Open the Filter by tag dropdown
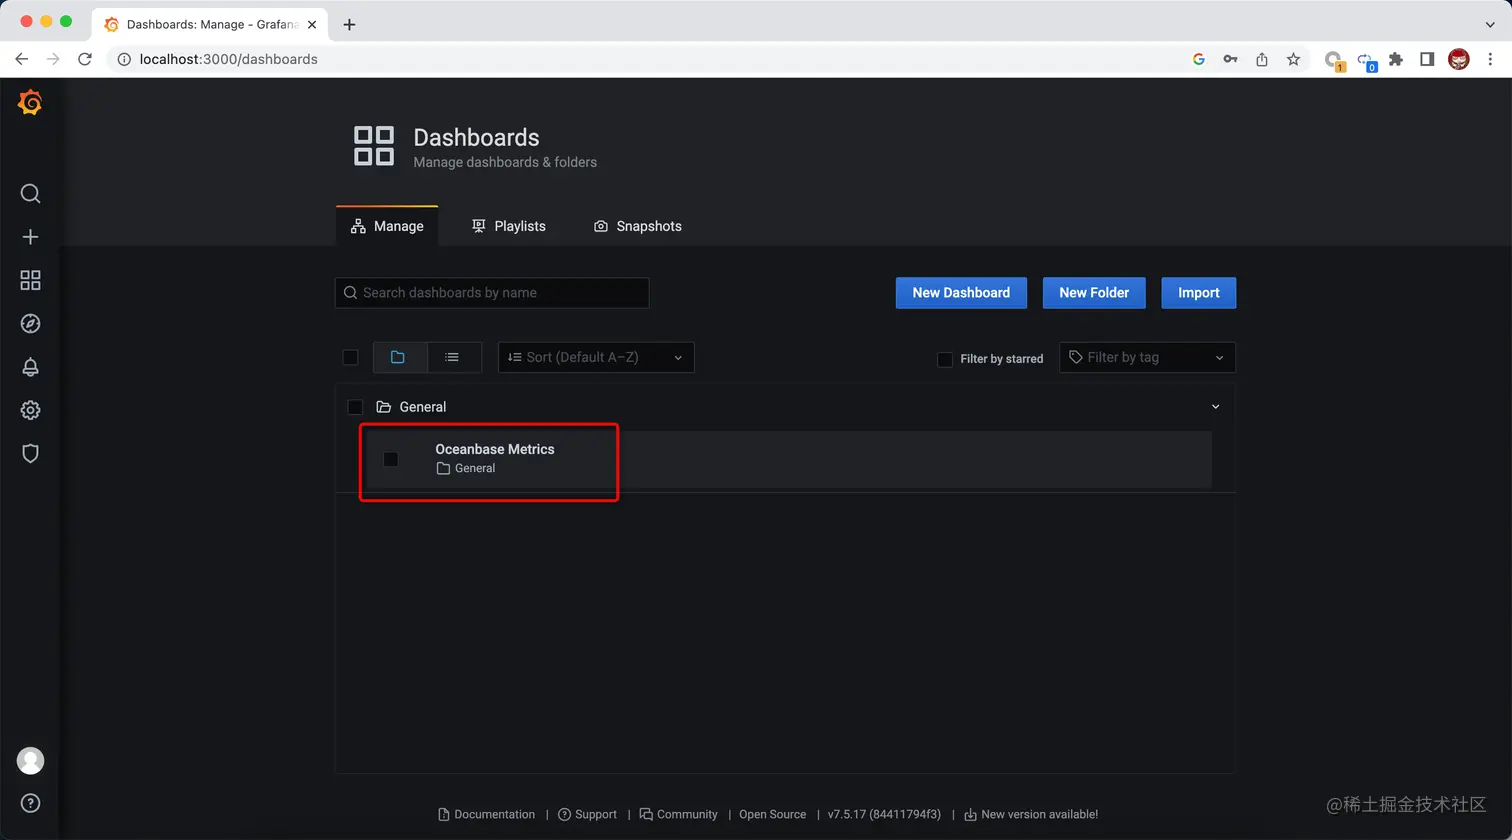This screenshot has width=1512, height=840. (x=1147, y=357)
